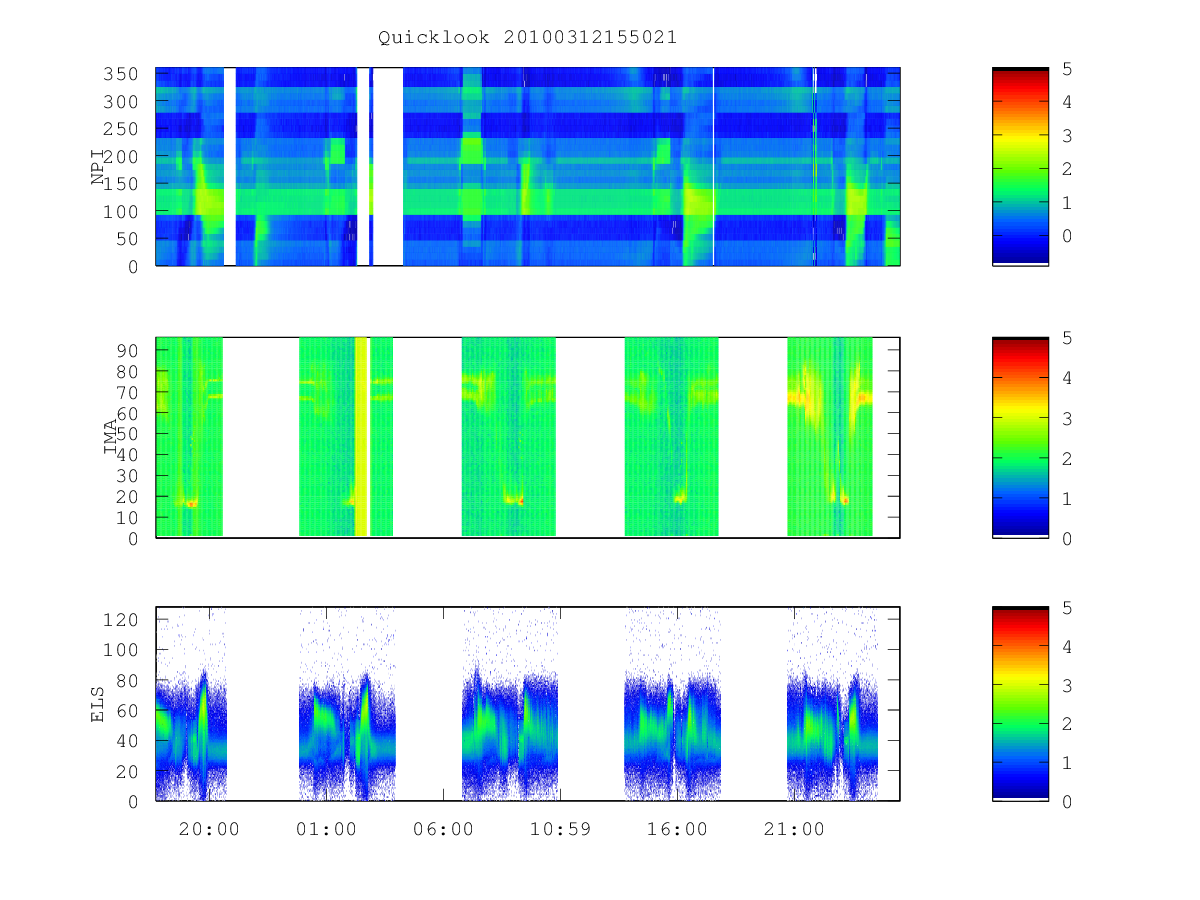Click the 01:00 time tick label

[326, 829]
